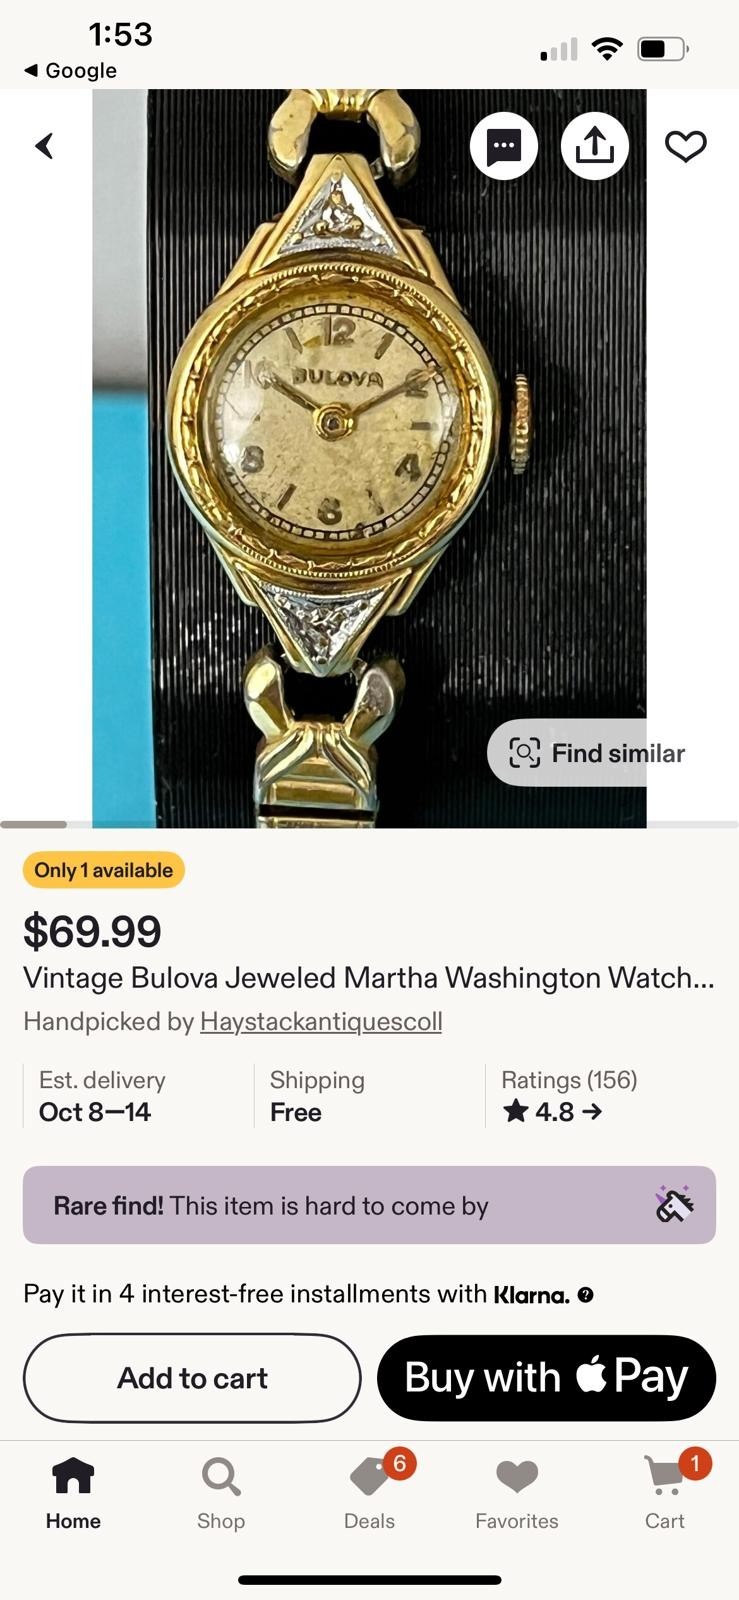
Task: Tap the image carousel progress bar
Action: click(369, 824)
